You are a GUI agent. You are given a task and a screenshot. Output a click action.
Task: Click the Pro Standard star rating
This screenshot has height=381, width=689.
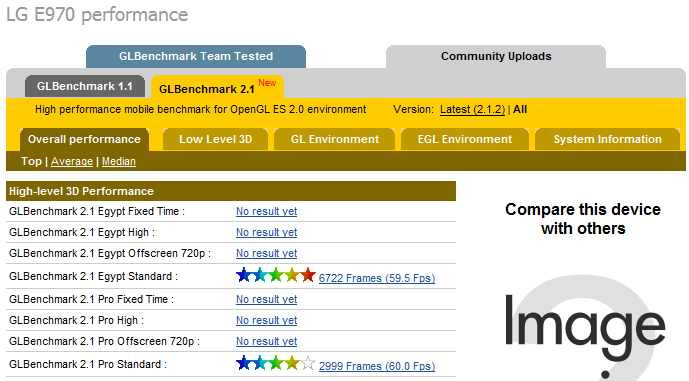(276, 363)
